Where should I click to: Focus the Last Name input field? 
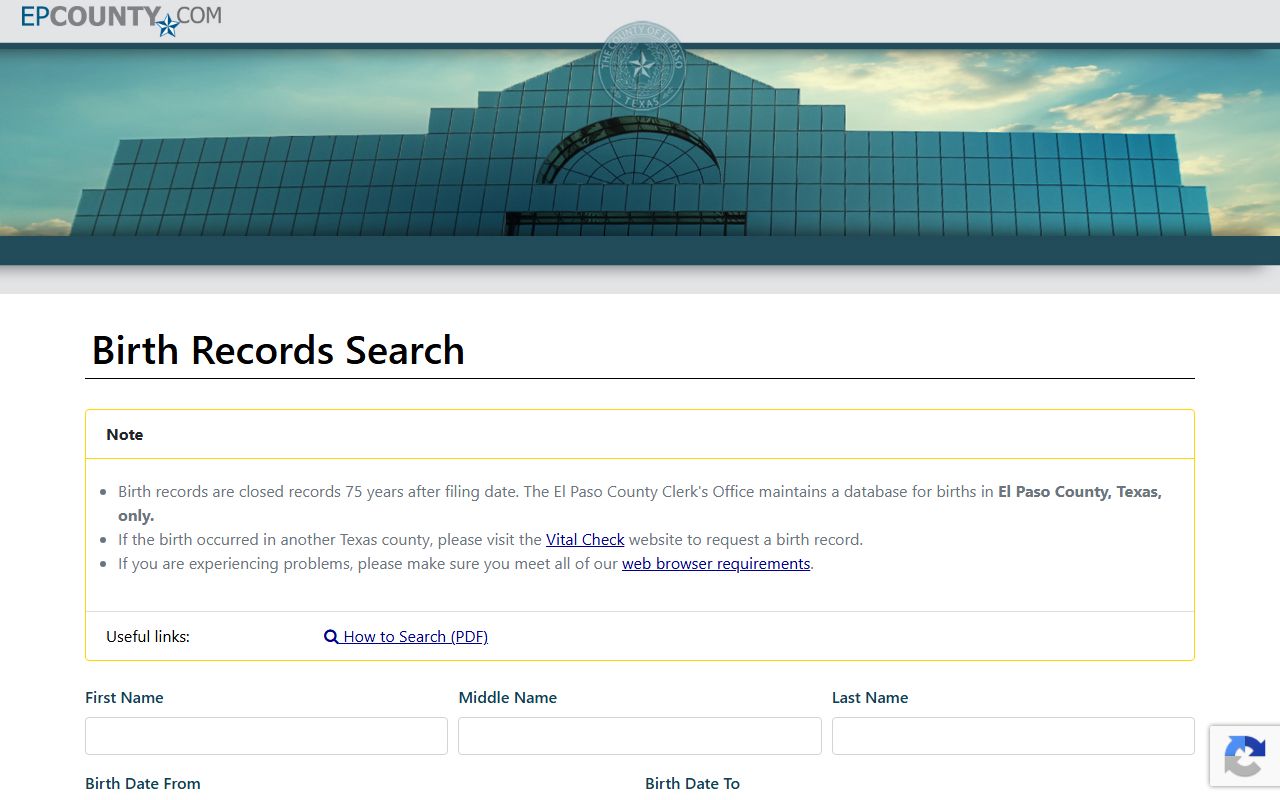(x=1013, y=736)
